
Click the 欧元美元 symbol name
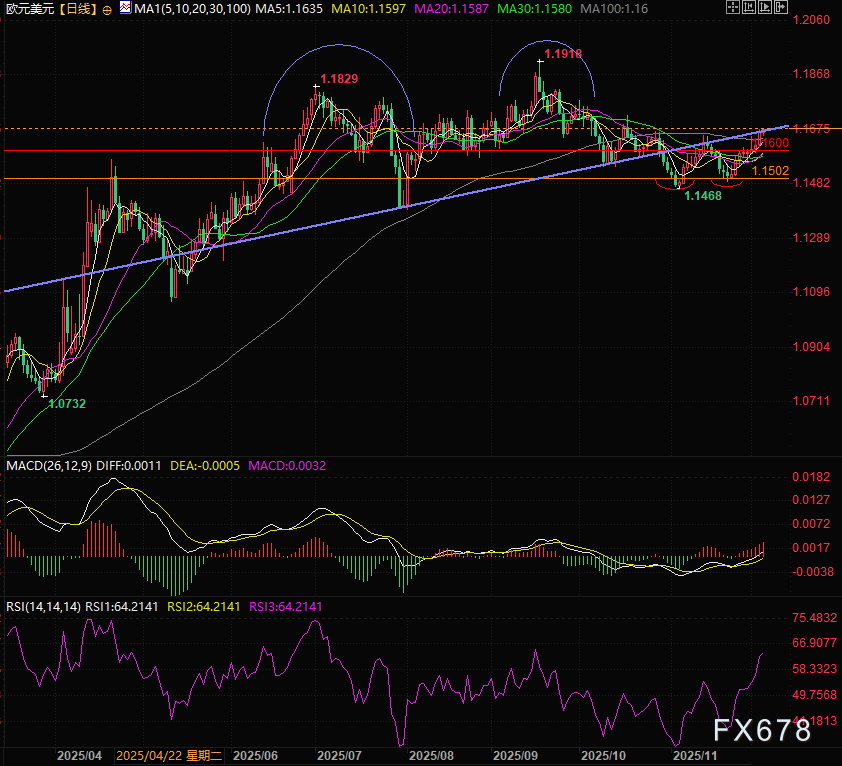pos(27,10)
